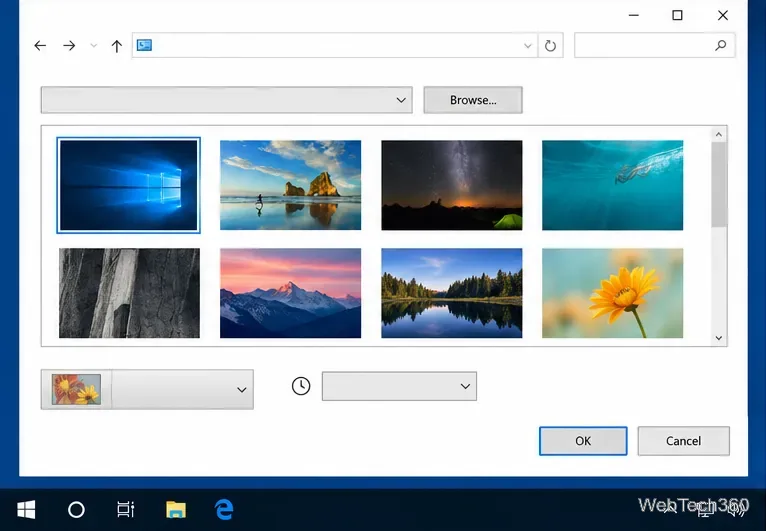
Task: Go back with the left arrow
Action: click(x=40, y=45)
